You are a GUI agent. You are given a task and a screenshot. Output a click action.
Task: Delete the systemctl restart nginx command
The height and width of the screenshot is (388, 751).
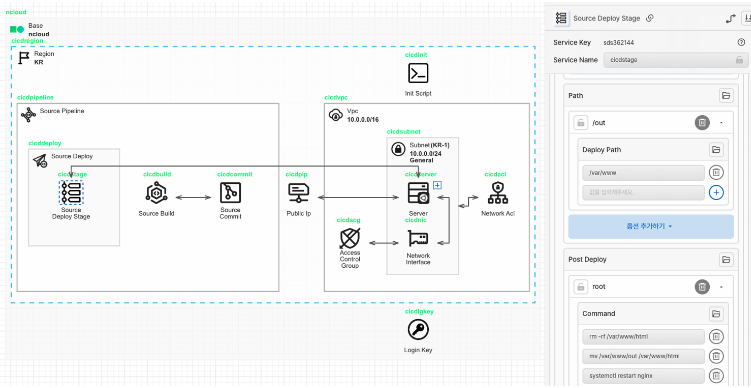click(716, 376)
